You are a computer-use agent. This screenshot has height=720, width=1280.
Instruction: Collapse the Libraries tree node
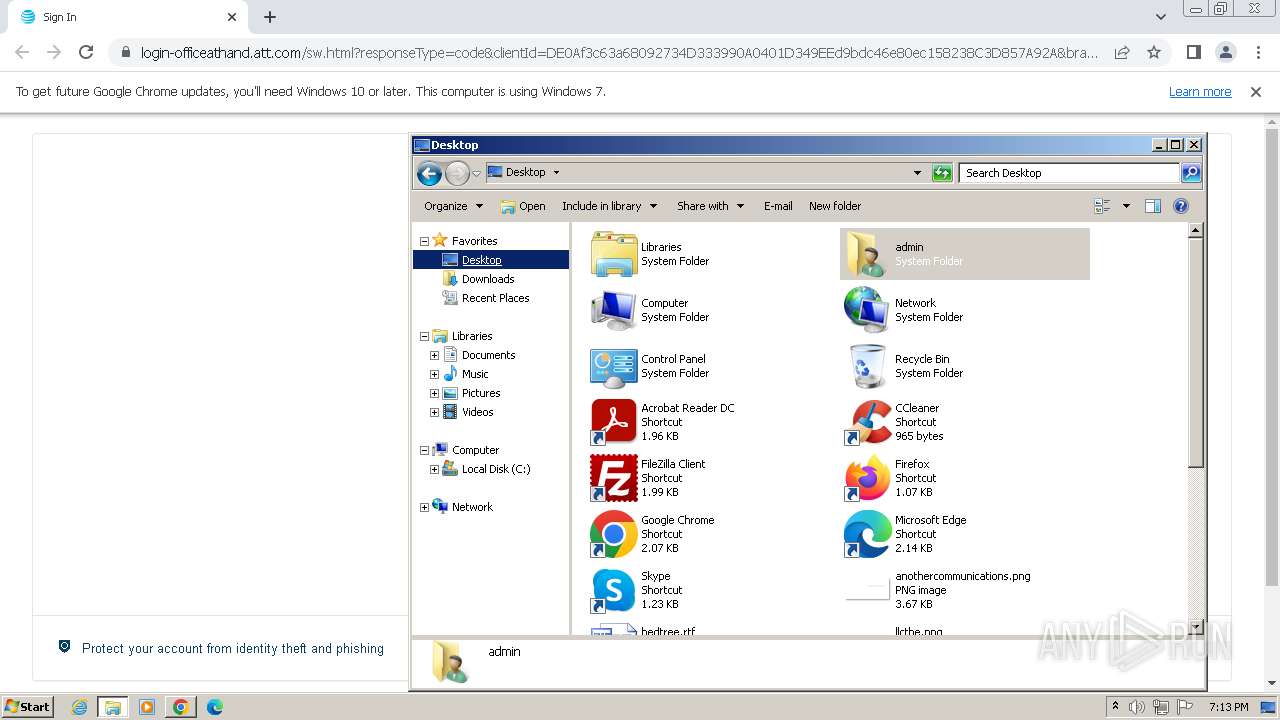[424, 336]
